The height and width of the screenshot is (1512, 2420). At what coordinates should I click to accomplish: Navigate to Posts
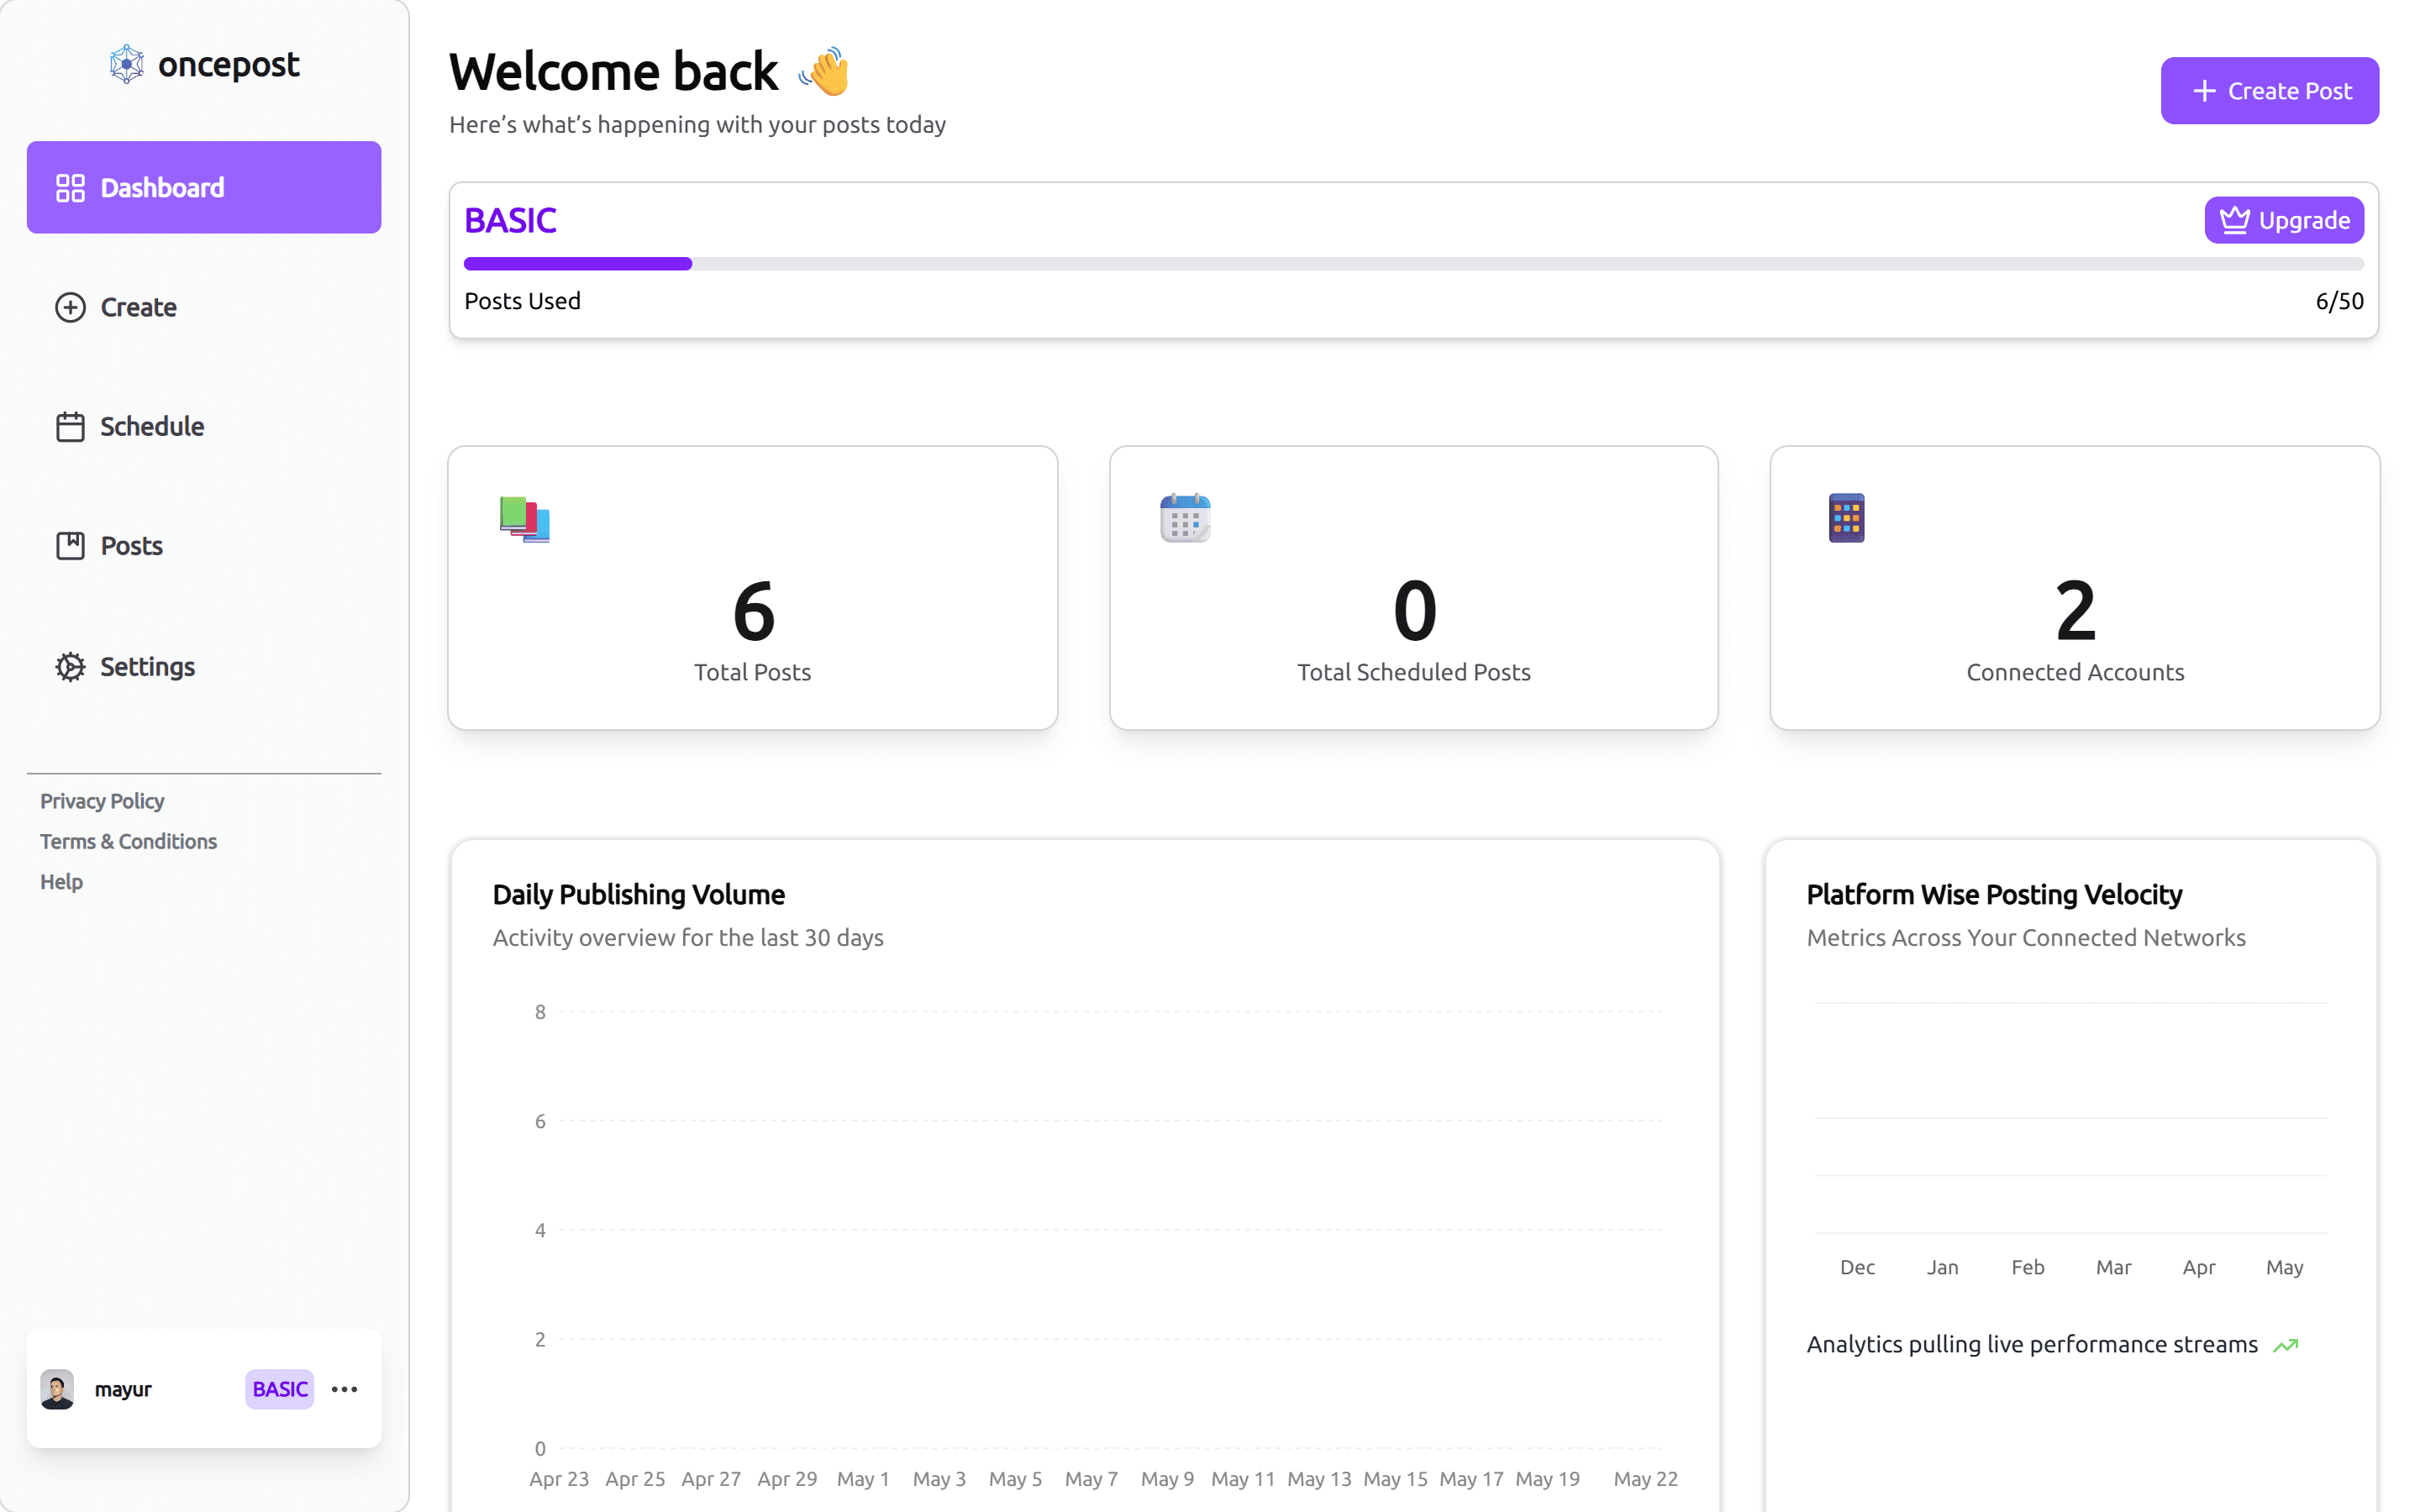204,546
